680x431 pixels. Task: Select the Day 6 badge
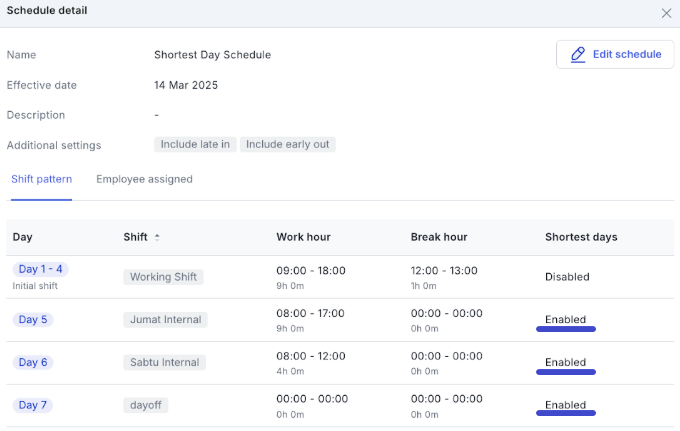coord(33,362)
